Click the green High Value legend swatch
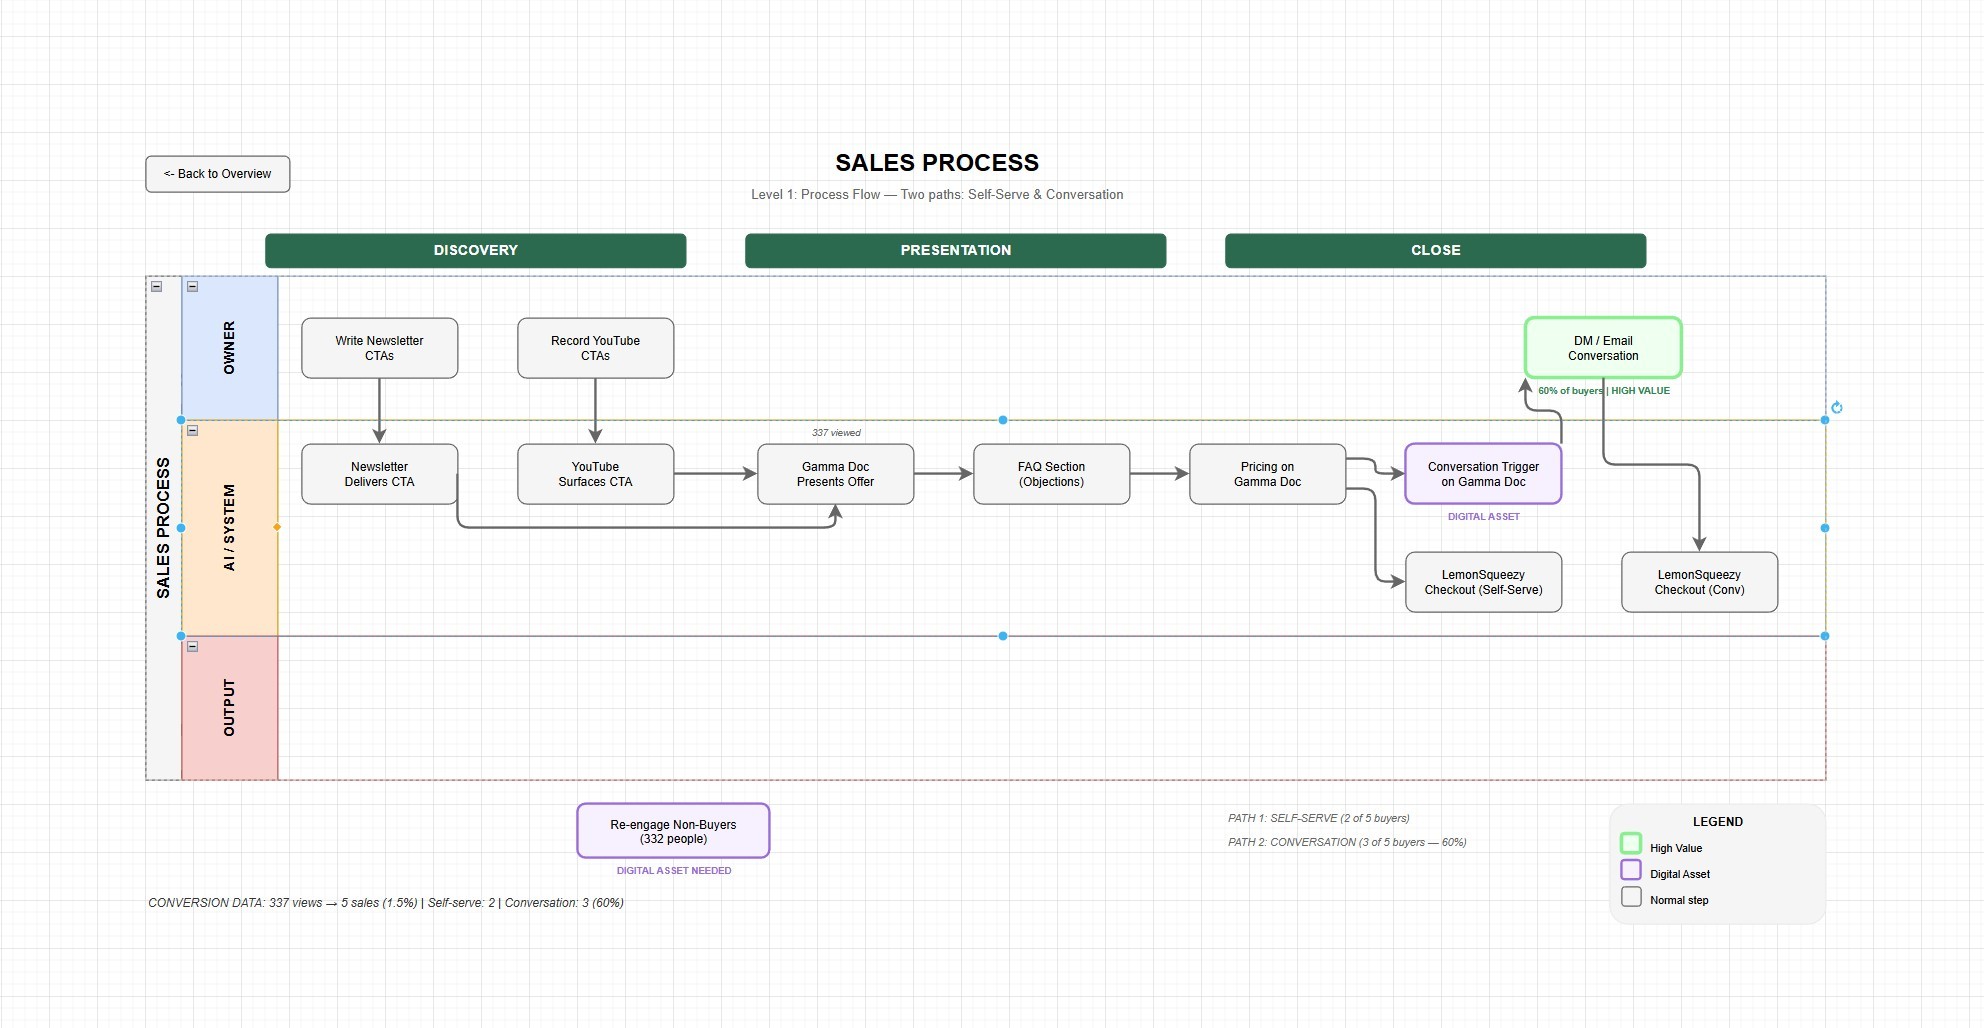This screenshot has height=1028, width=1984. point(1631,843)
